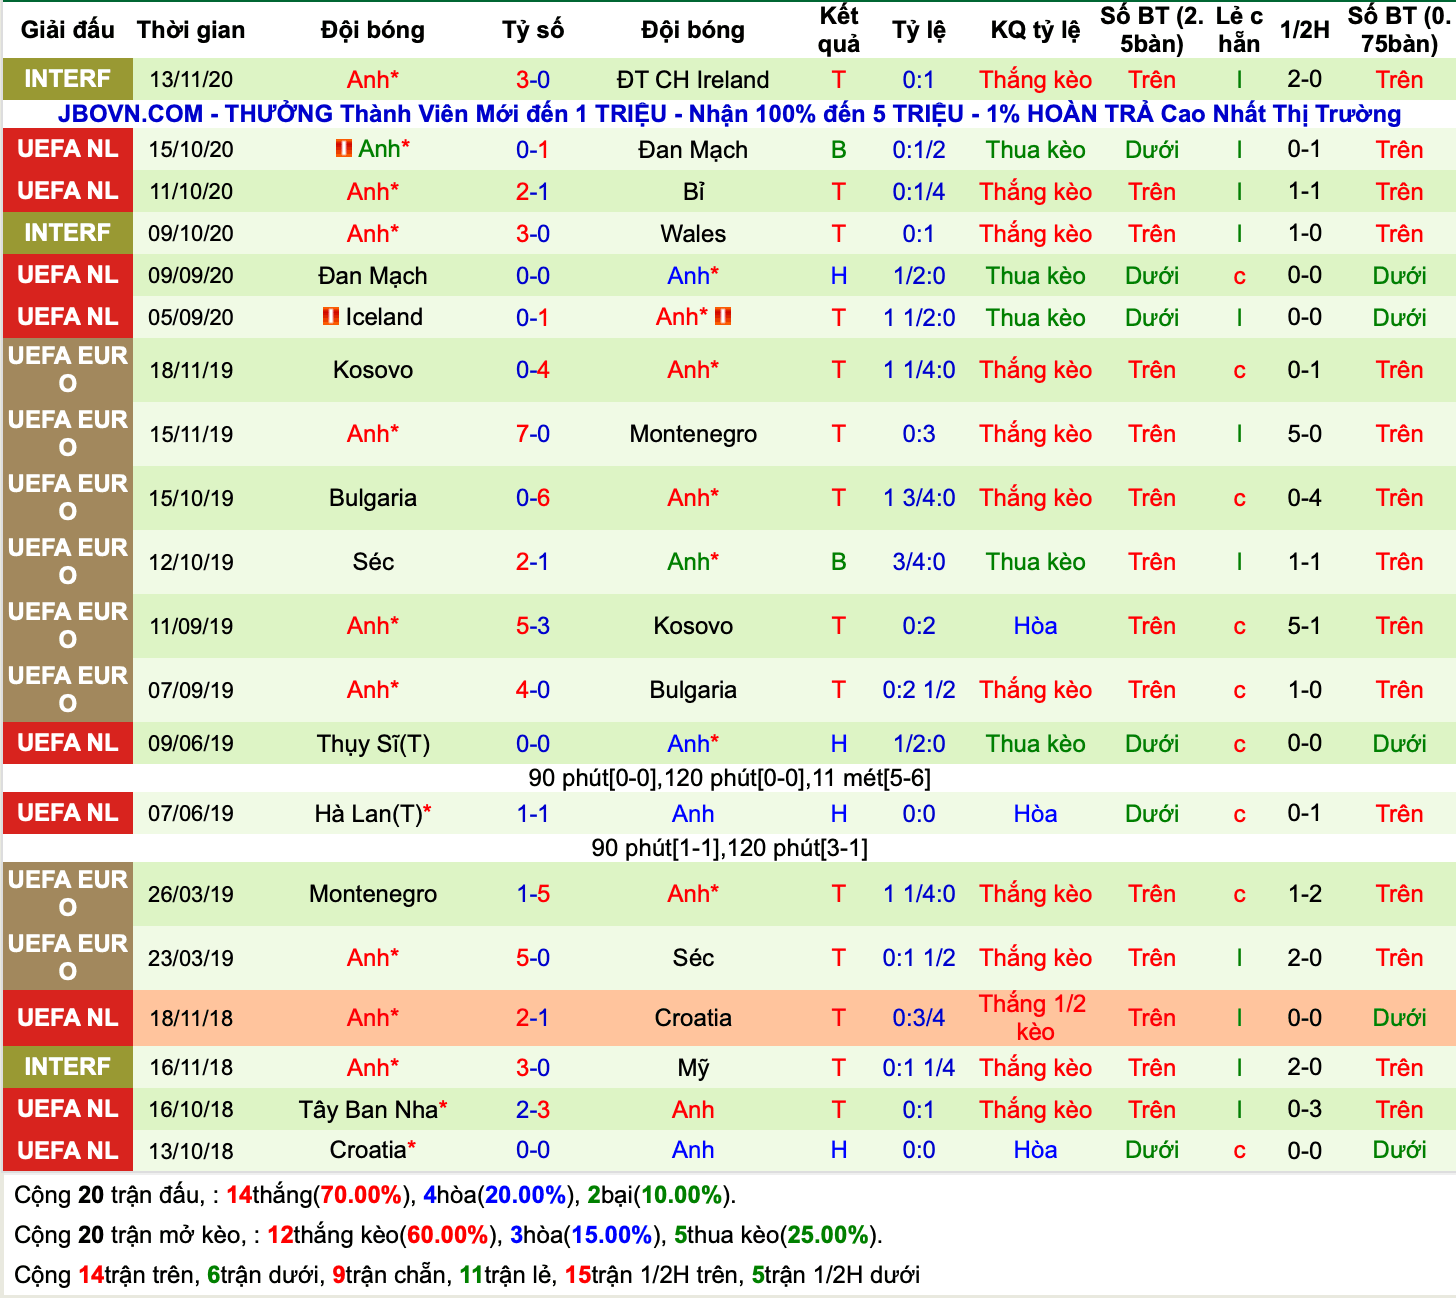Select the Hà Lan(T)* team name

click(x=373, y=814)
